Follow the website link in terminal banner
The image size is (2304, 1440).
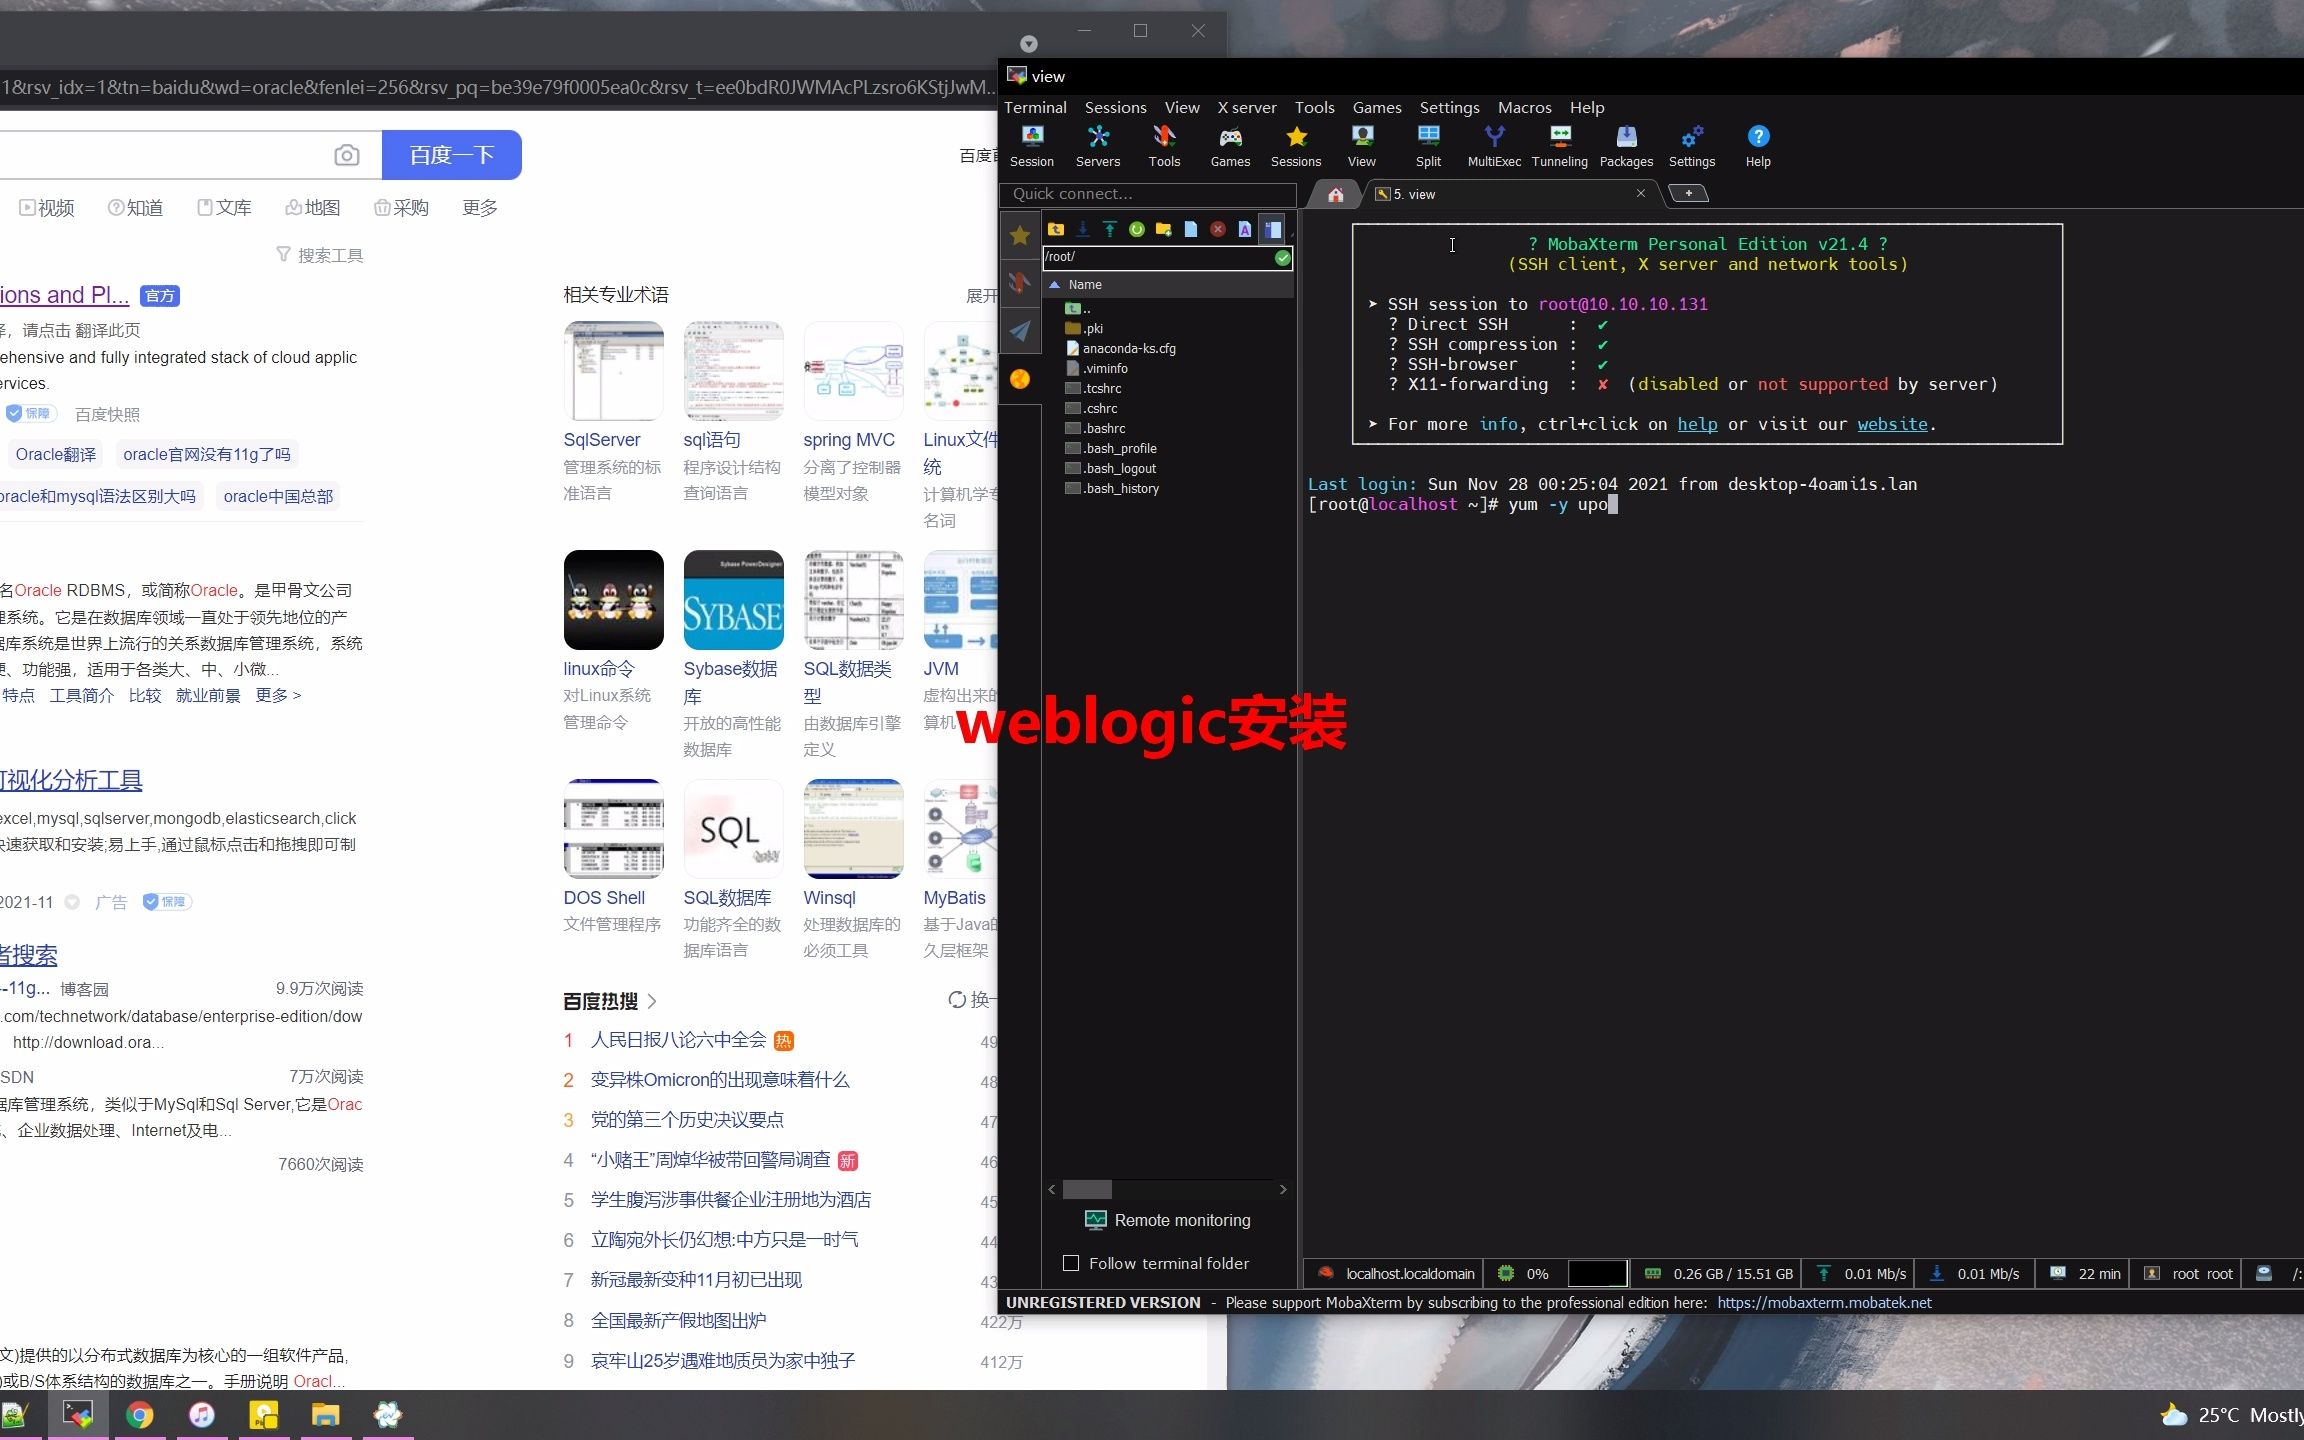click(1893, 424)
